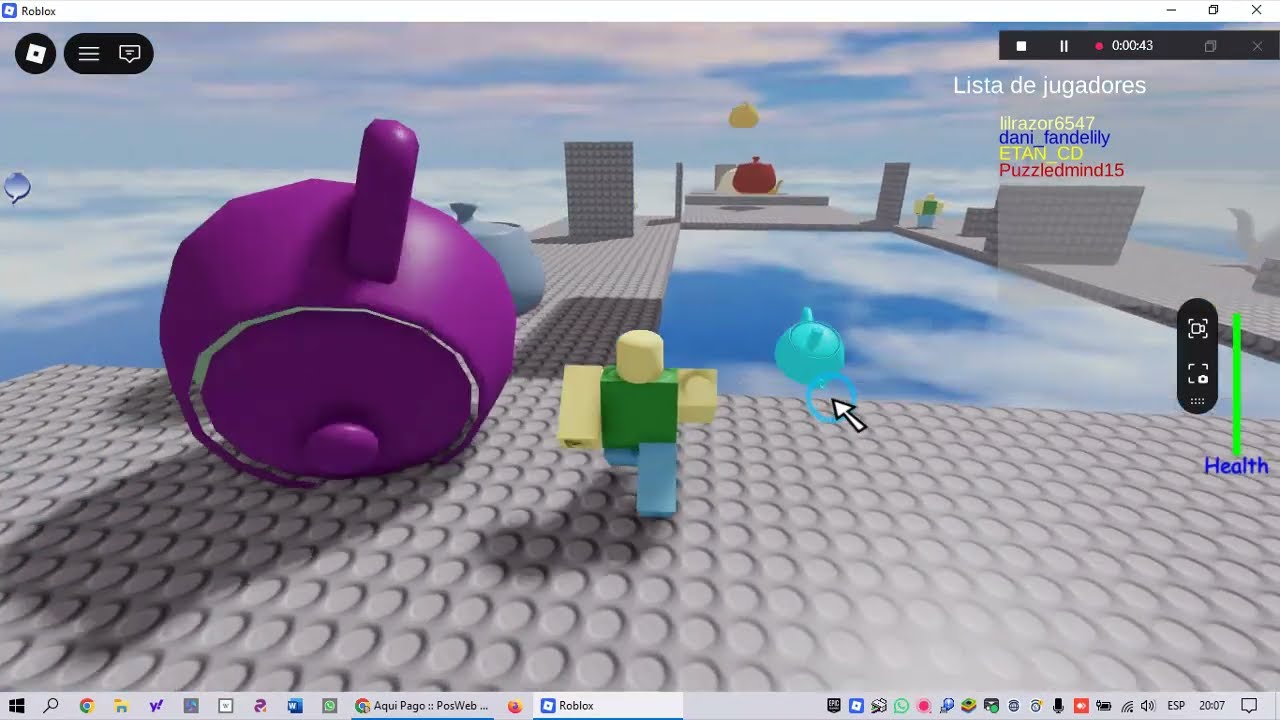Click the small blue speech bubble at left edge
Screen dimensions: 1280x720
pyautogui.click(x=17, y=187)
